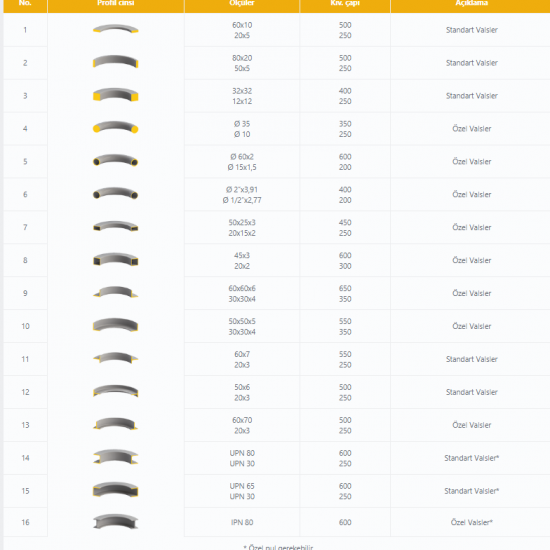550x550 pixels.
Task: Click row number 10 cell
Action: point(25,326)
